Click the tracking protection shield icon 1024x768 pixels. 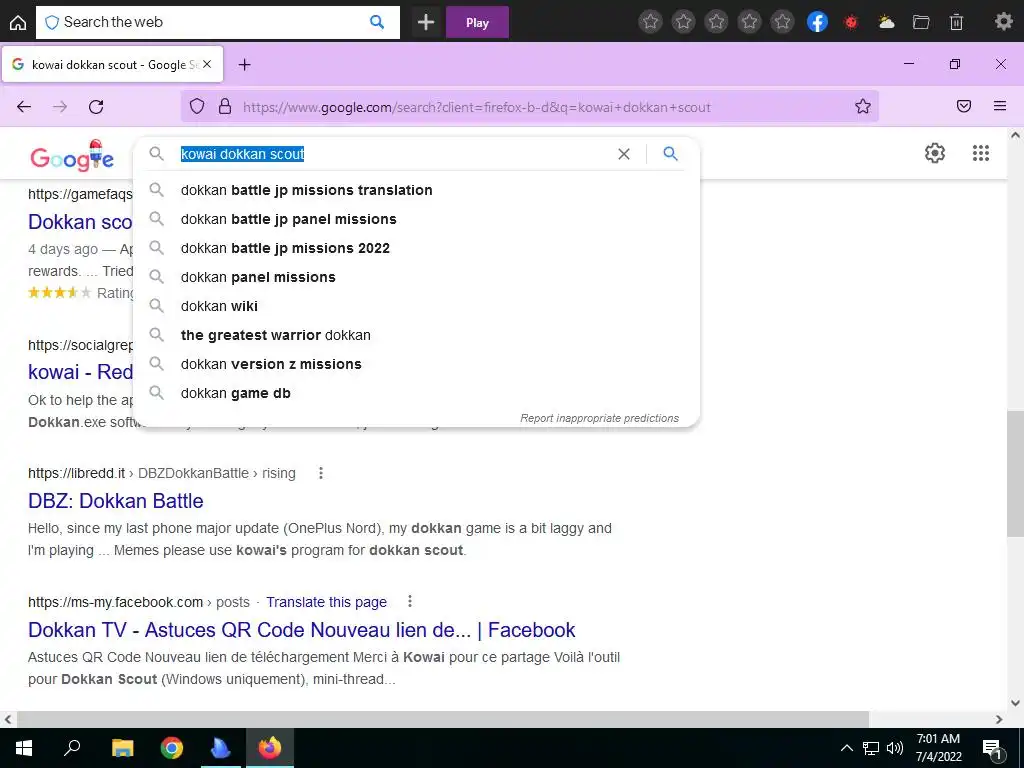[x=197, y=106]
